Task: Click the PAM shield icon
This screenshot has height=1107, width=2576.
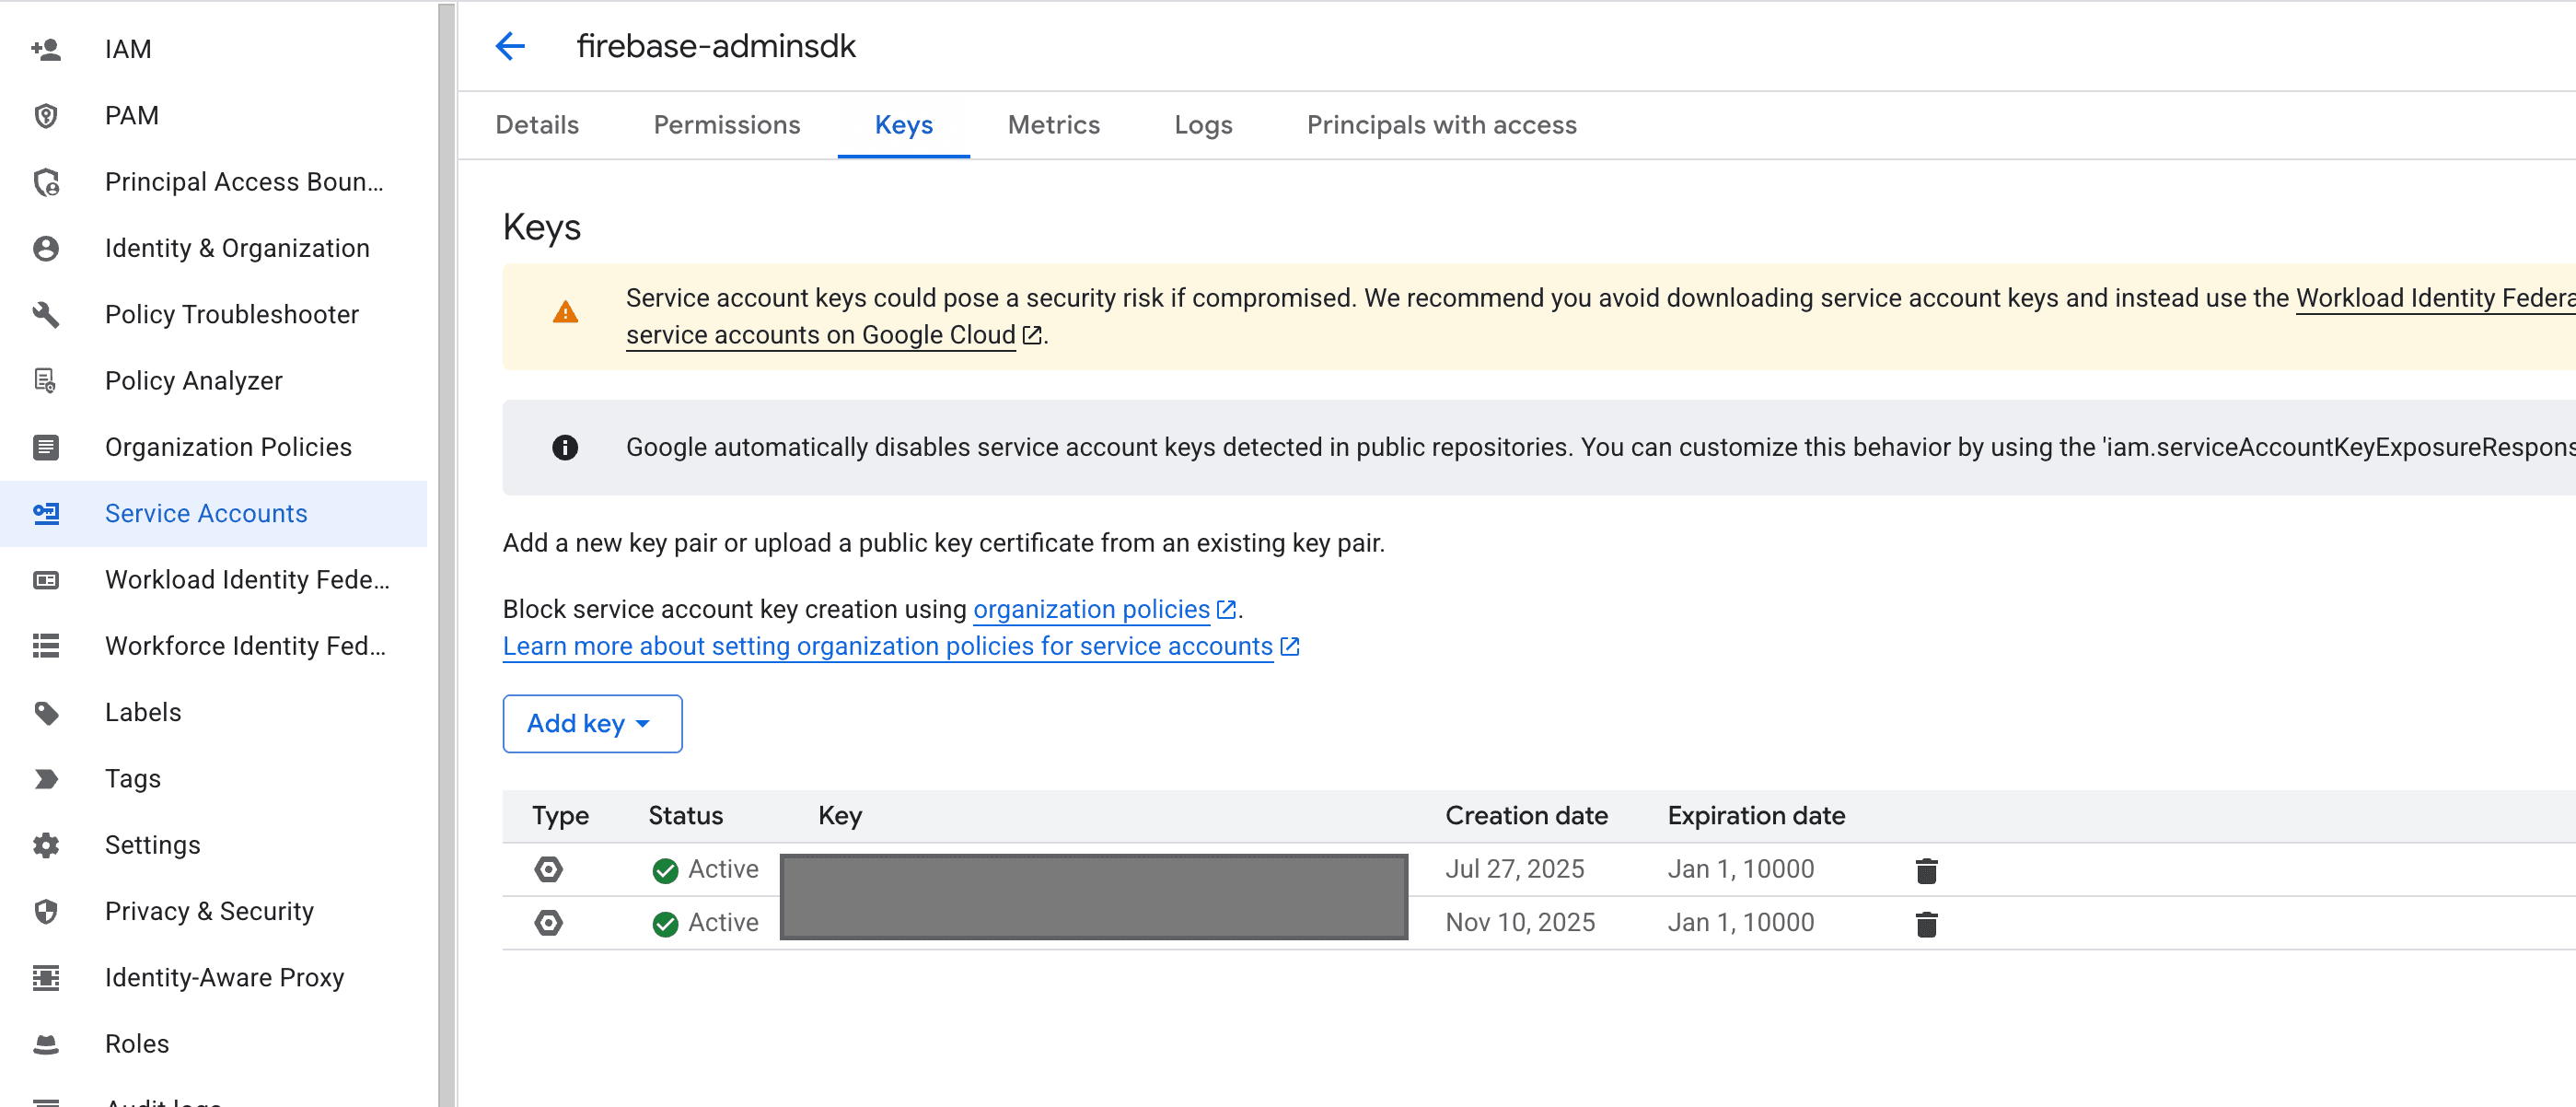Action: point(46,115)
